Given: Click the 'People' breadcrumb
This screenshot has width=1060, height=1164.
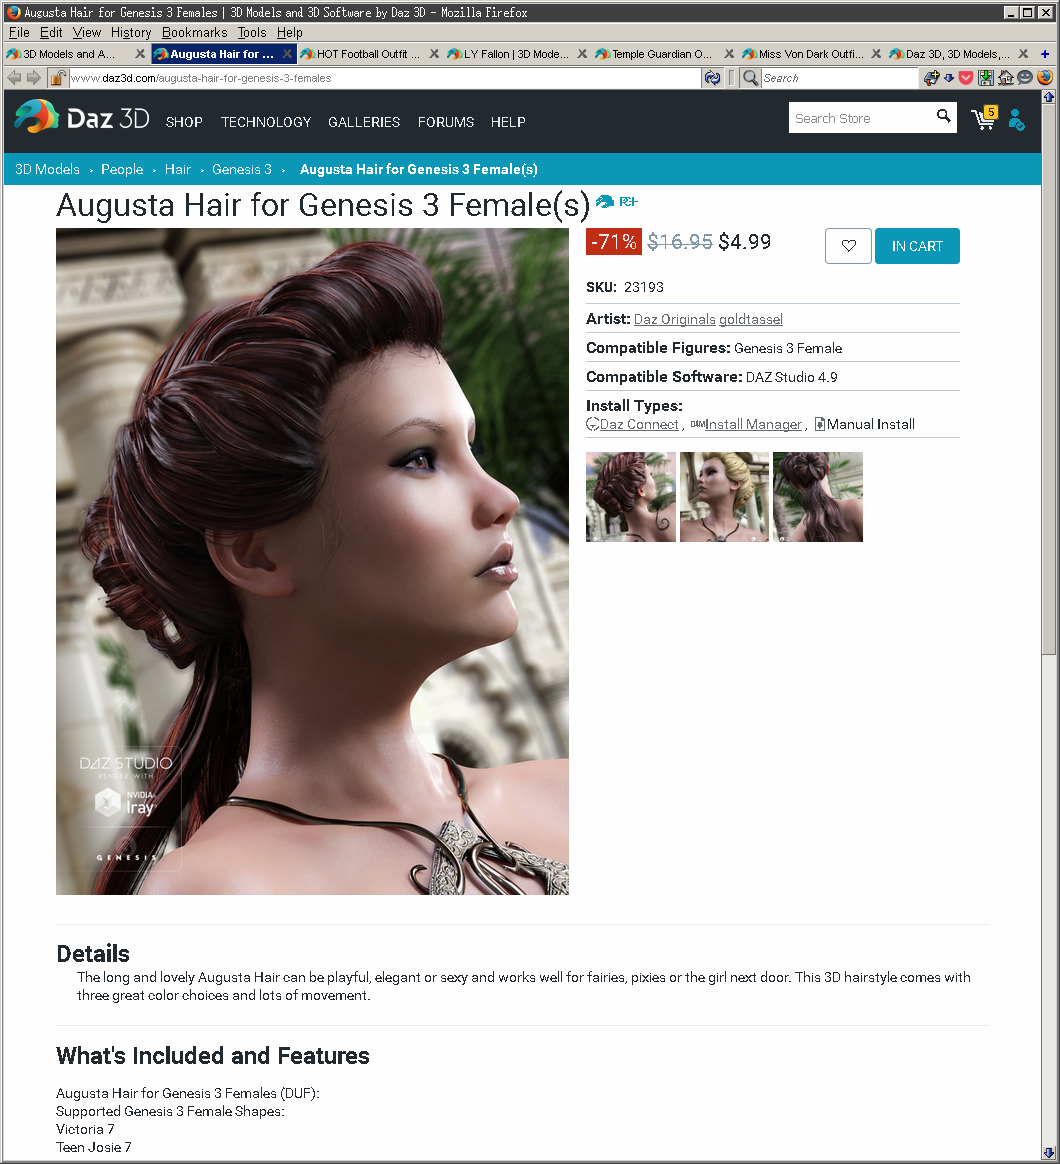Looking at the screenshot, I should tap(122, 169).
